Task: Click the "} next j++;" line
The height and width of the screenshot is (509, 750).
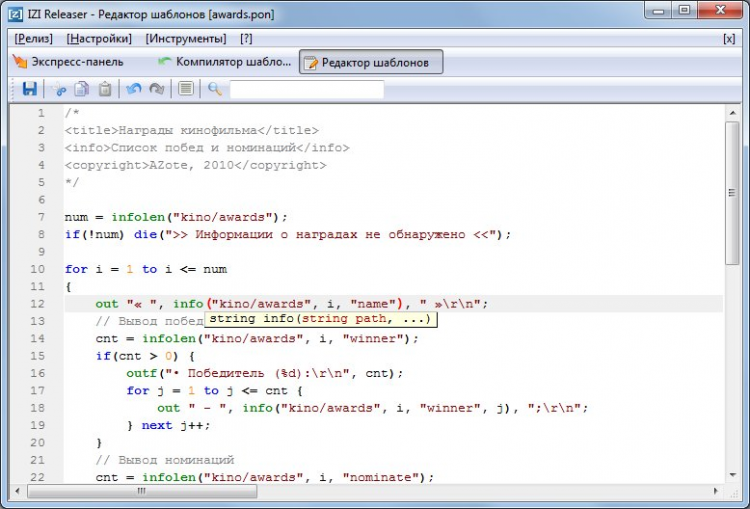Action: 168,425
